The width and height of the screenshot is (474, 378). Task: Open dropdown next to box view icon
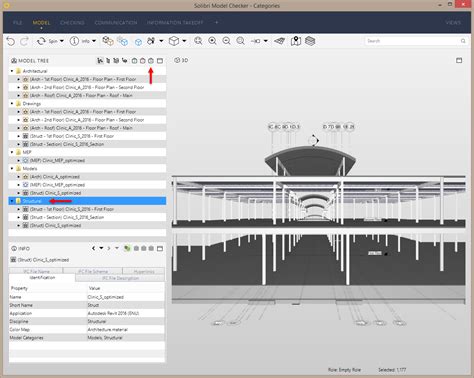[x=184, y=41]
